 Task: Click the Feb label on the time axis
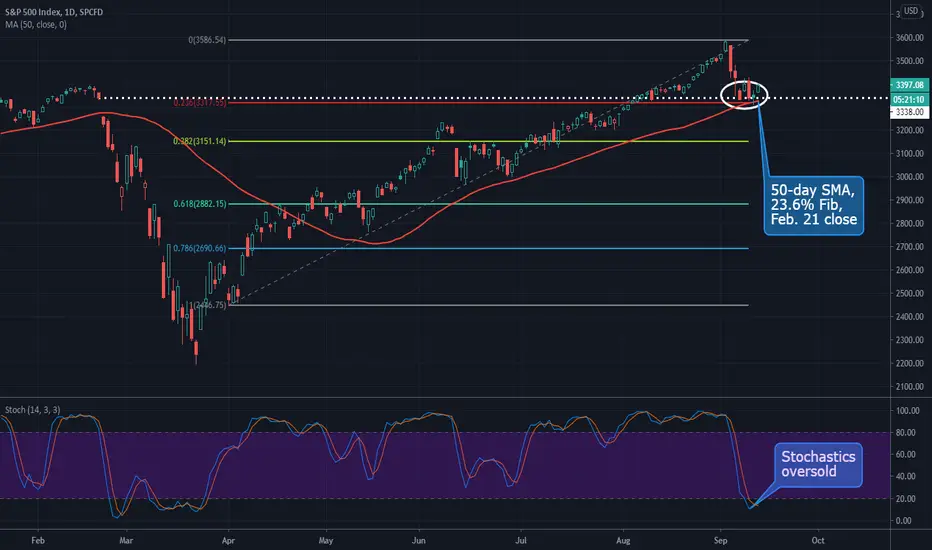click(x=38, y=540)
